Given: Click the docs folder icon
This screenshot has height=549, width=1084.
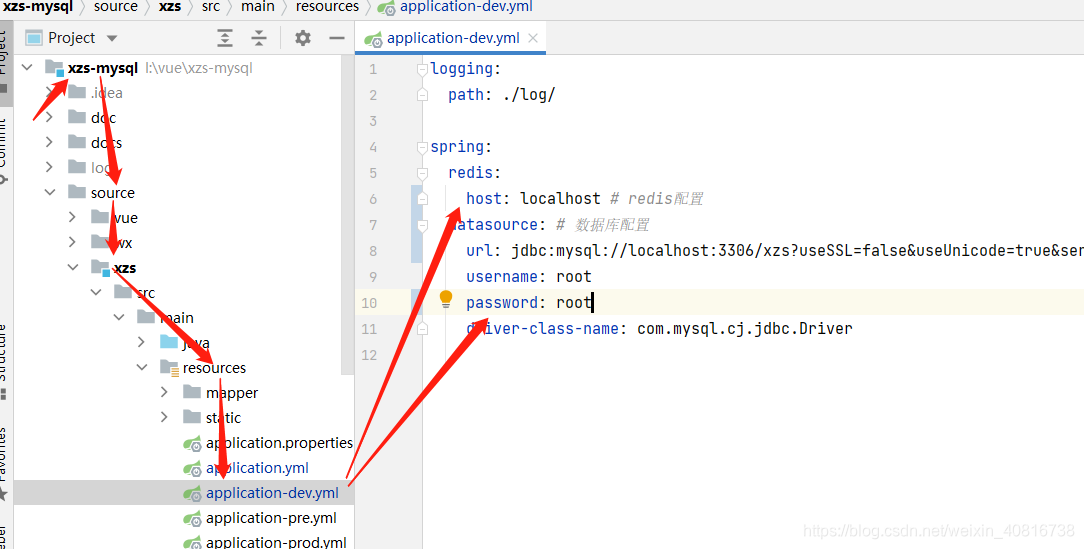Looking at the screenshot, I should coord(77,142).
